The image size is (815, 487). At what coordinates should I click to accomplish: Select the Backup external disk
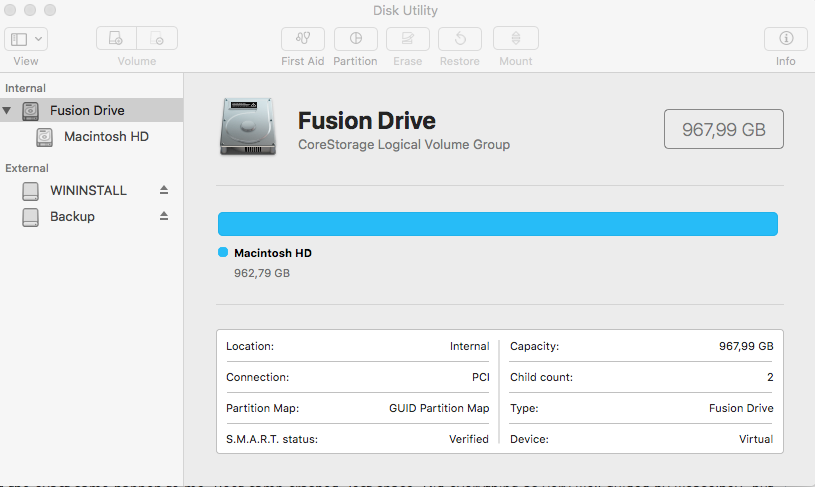[72, 217]
